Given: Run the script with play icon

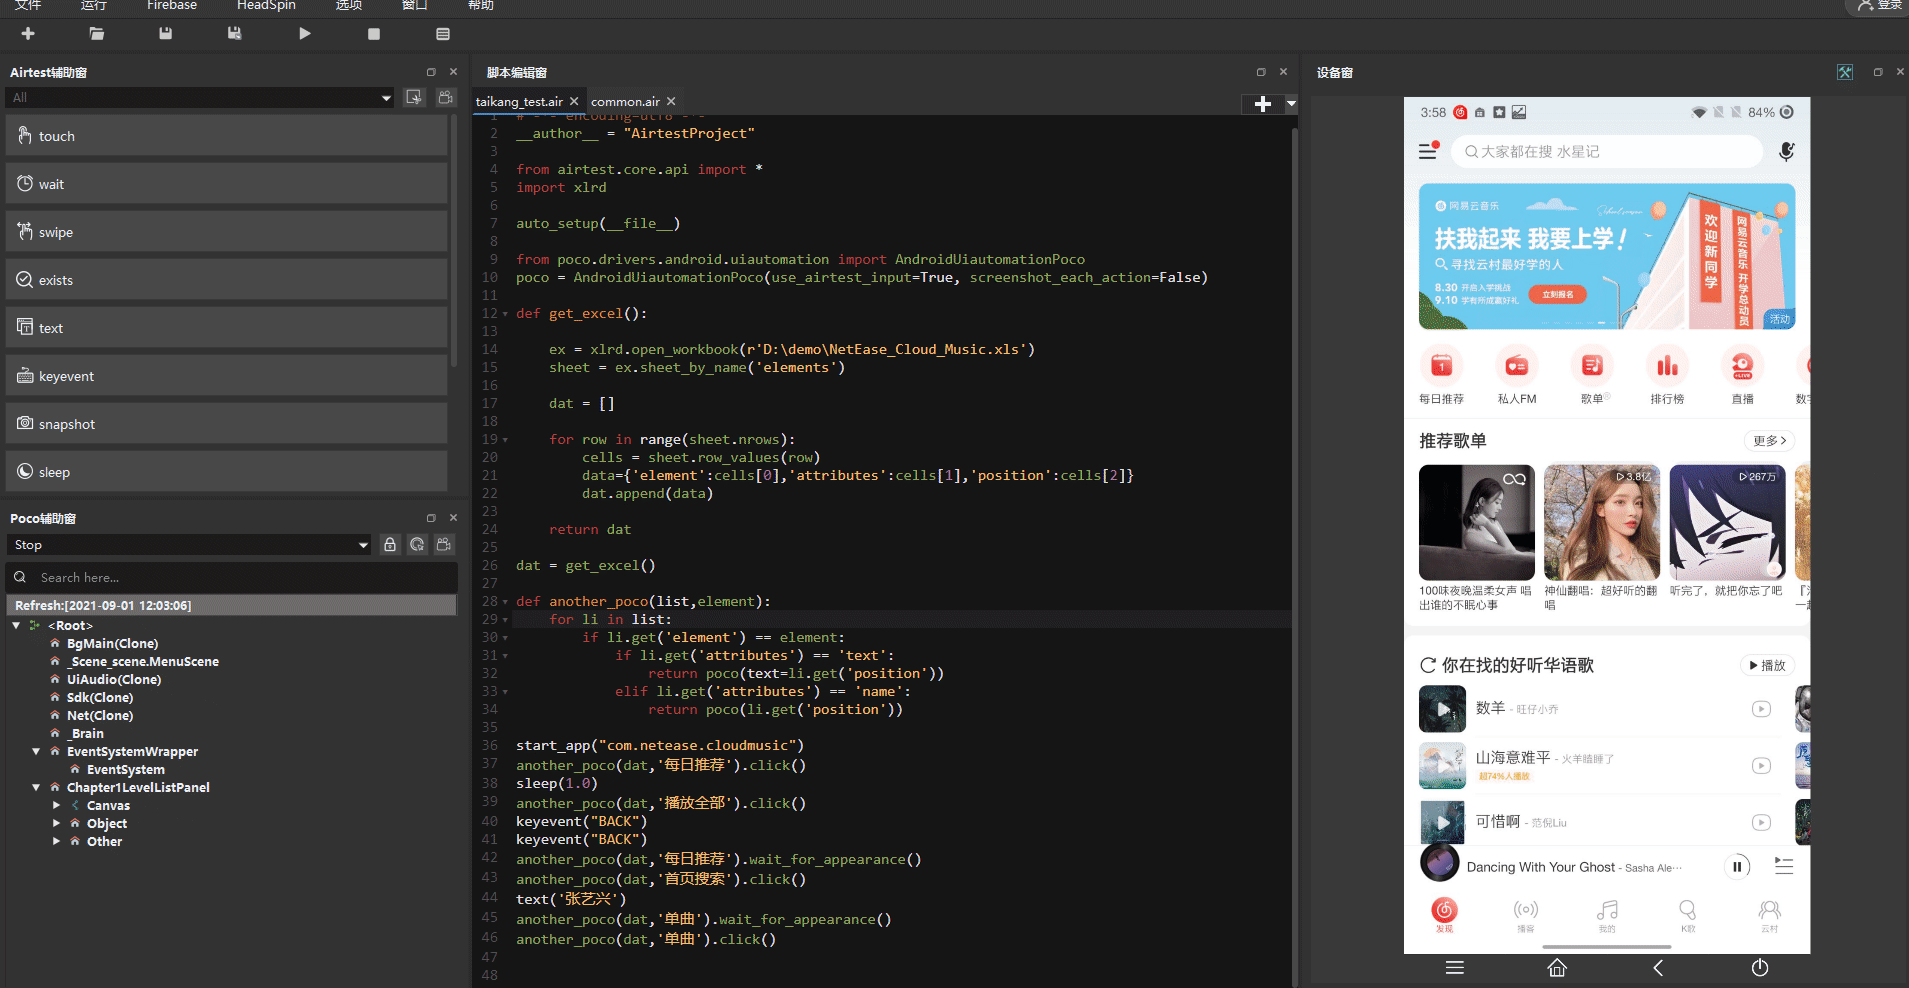Looking at the screenshot, I should point(304,34).
